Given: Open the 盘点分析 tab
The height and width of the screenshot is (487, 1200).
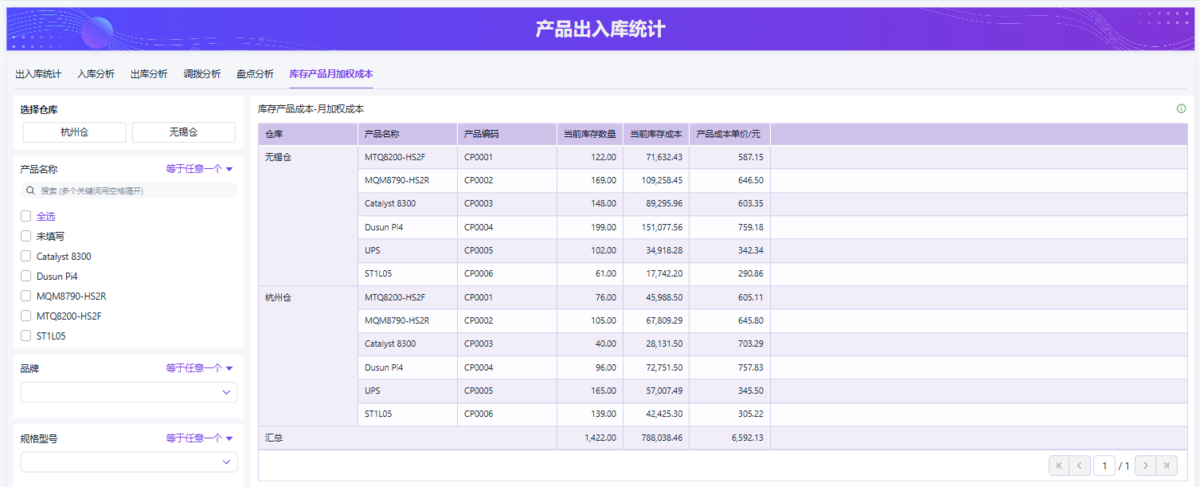Looking at the screenshot, I should click(x=254, y=74).
